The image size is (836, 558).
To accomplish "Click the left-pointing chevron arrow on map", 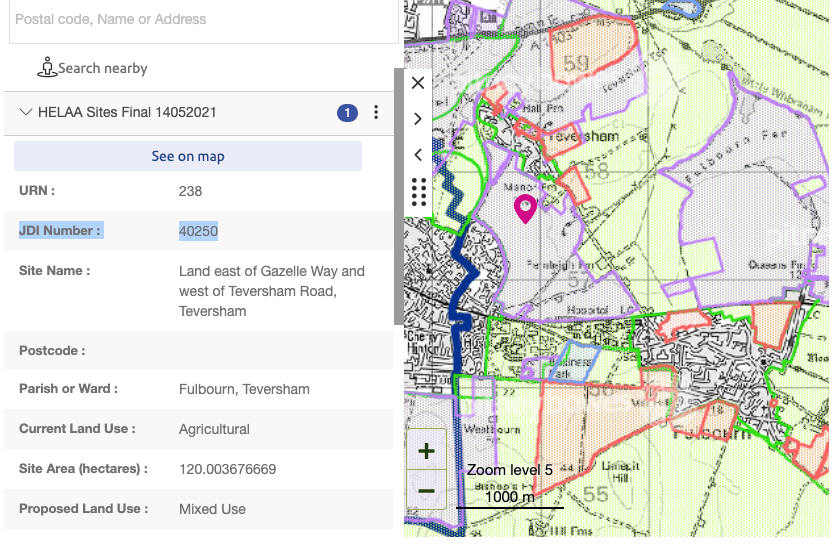I will [418, 155].
